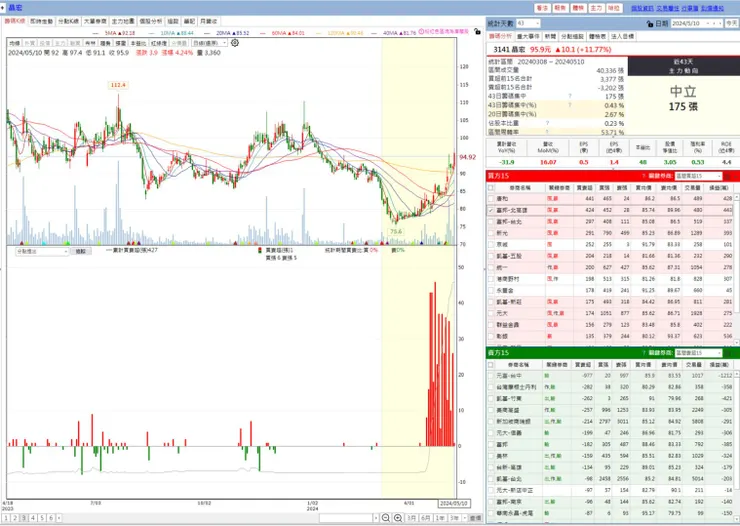Switch to the 主力地圖 tab
The width and height of the screenshot is (740, 526).
pos(123,21)
